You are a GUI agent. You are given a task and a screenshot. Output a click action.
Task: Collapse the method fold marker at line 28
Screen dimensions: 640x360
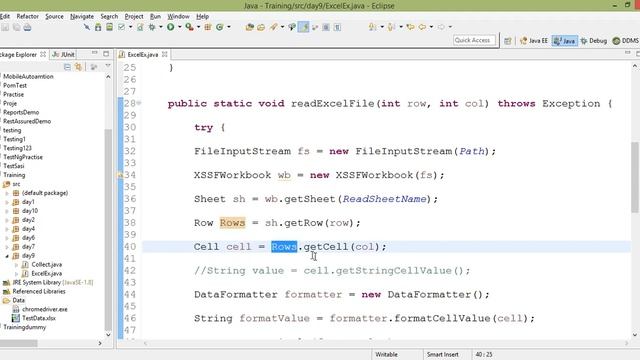tap(139, 103)
